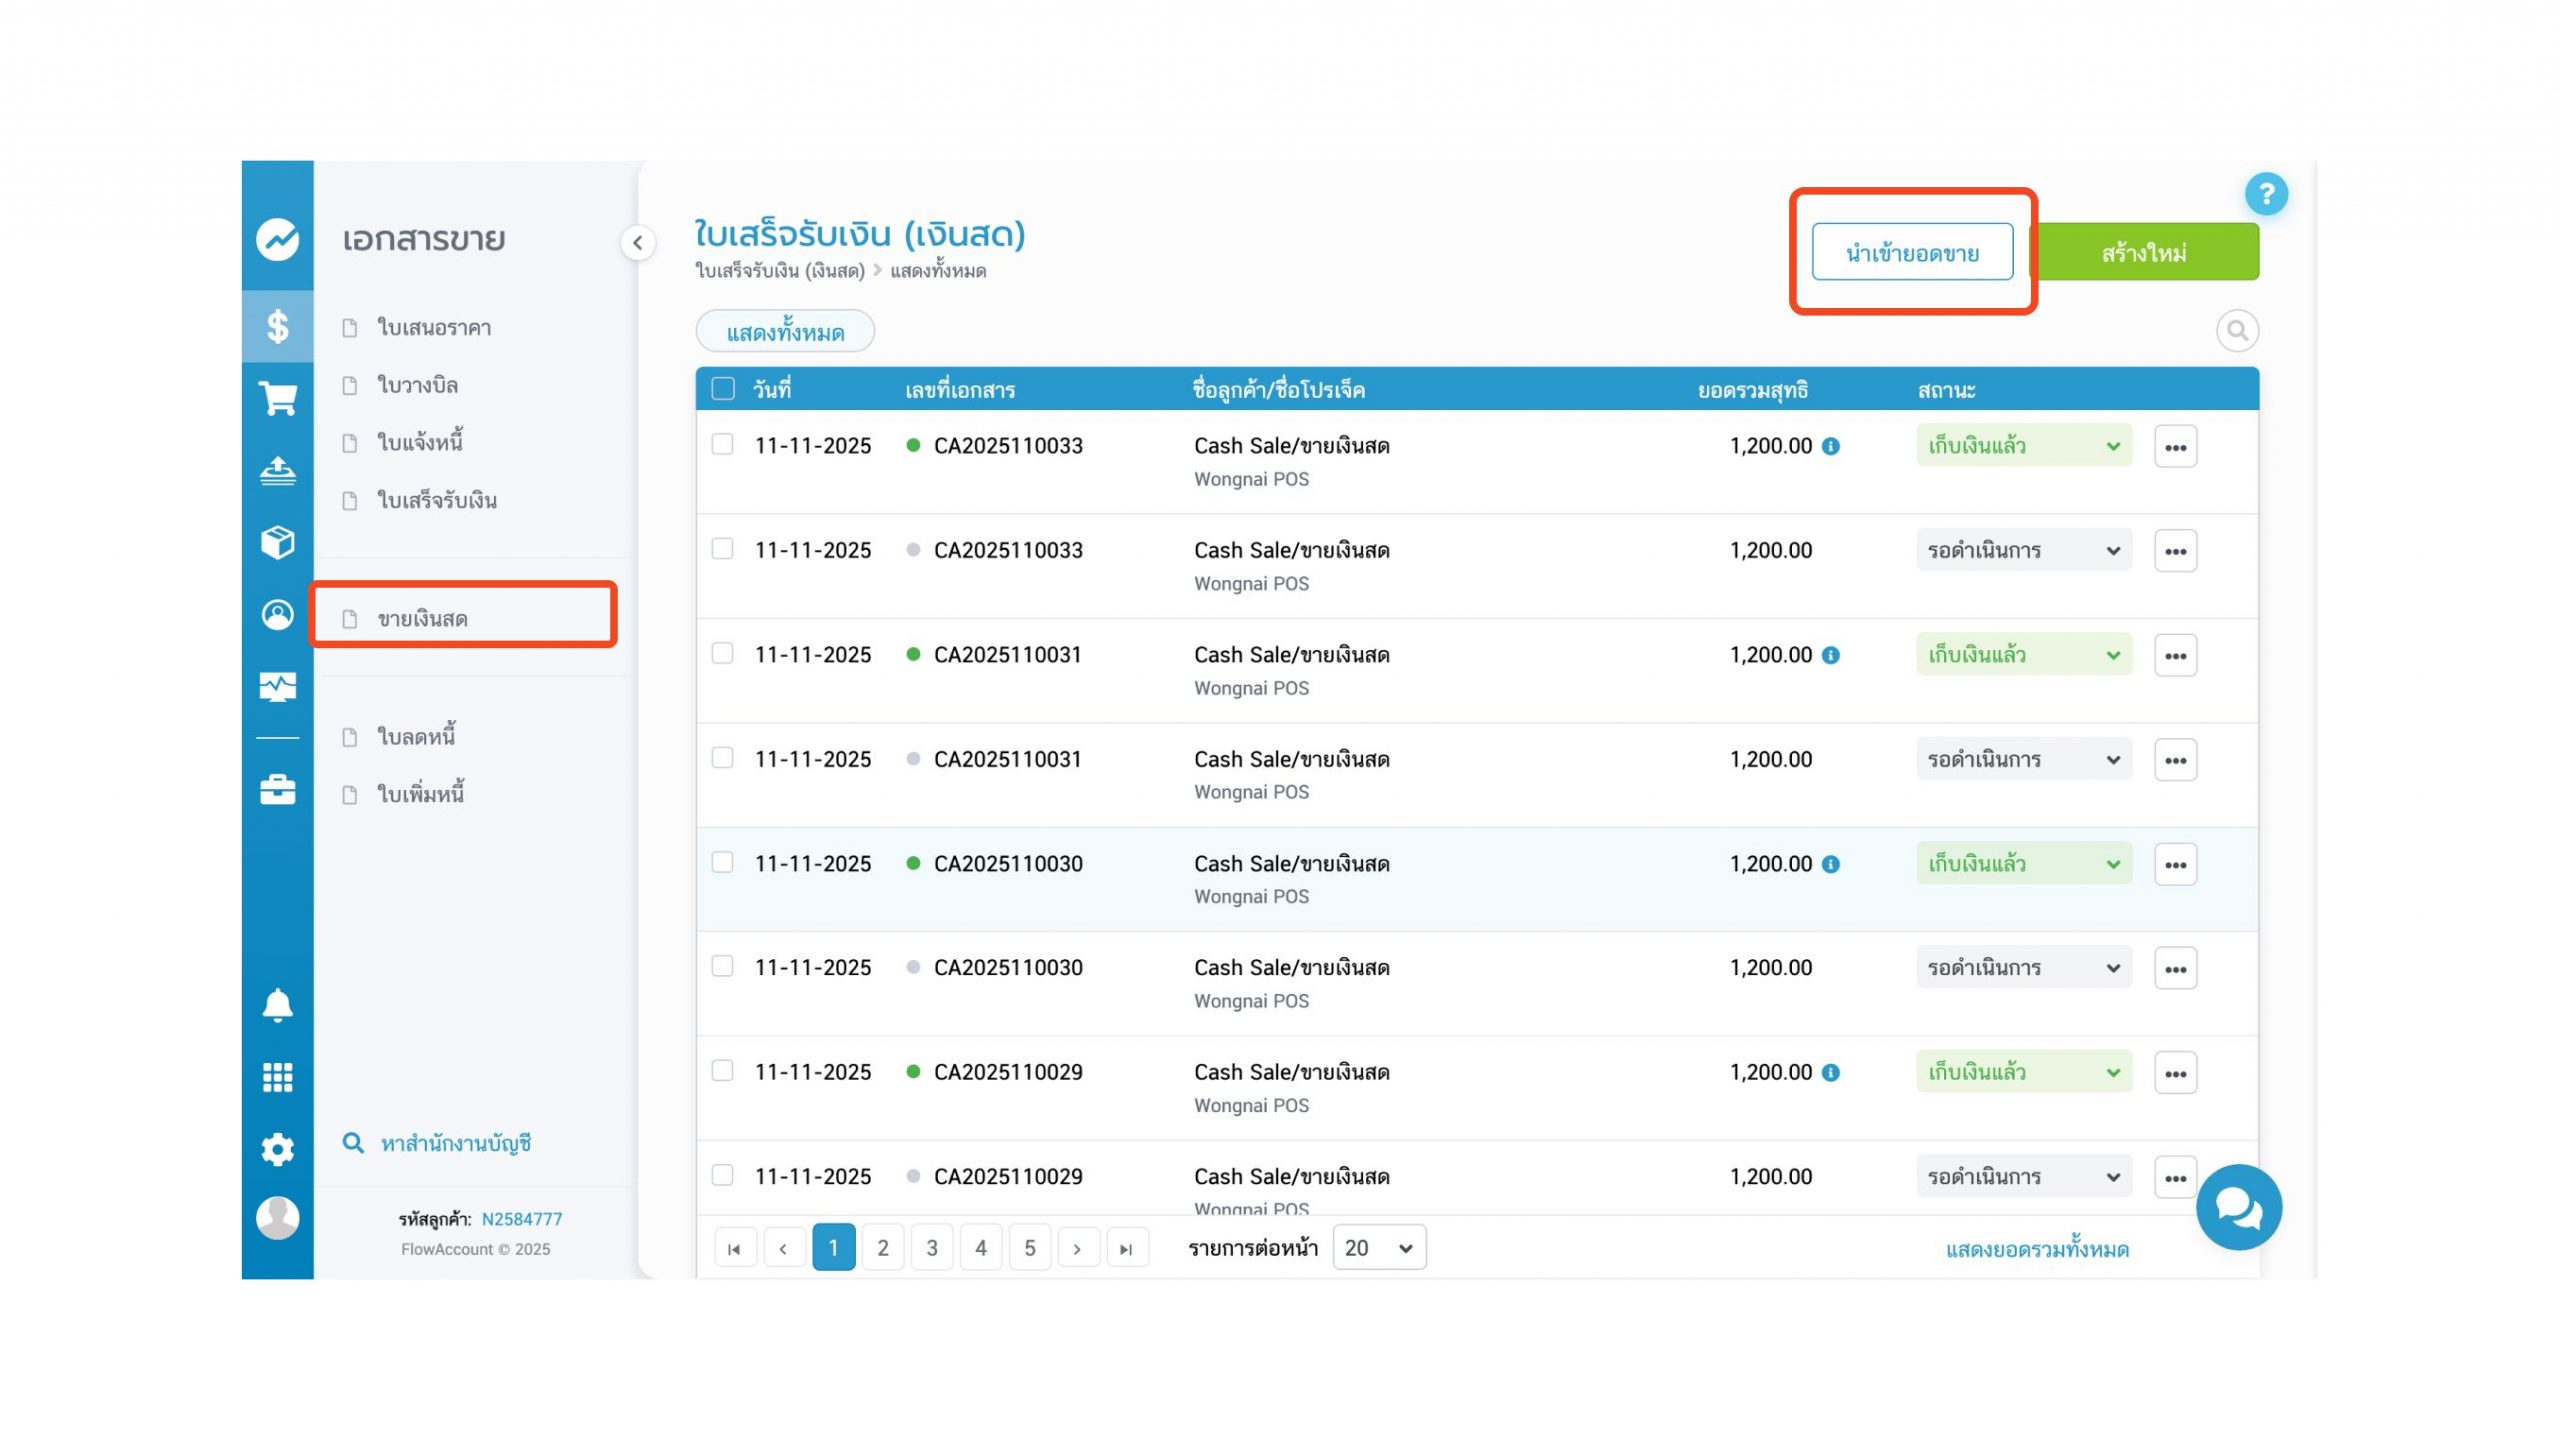2560x1440 pixels.
Task: Click the นำเข้ายอดขาย button
Action: pyautogui.click(x=1911, y=253)
